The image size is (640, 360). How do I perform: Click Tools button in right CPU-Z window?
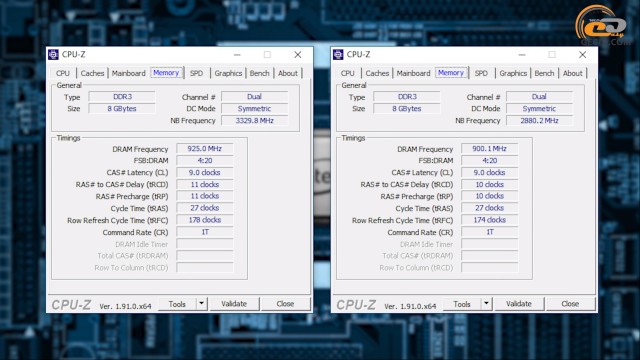(x=462, y=304)
